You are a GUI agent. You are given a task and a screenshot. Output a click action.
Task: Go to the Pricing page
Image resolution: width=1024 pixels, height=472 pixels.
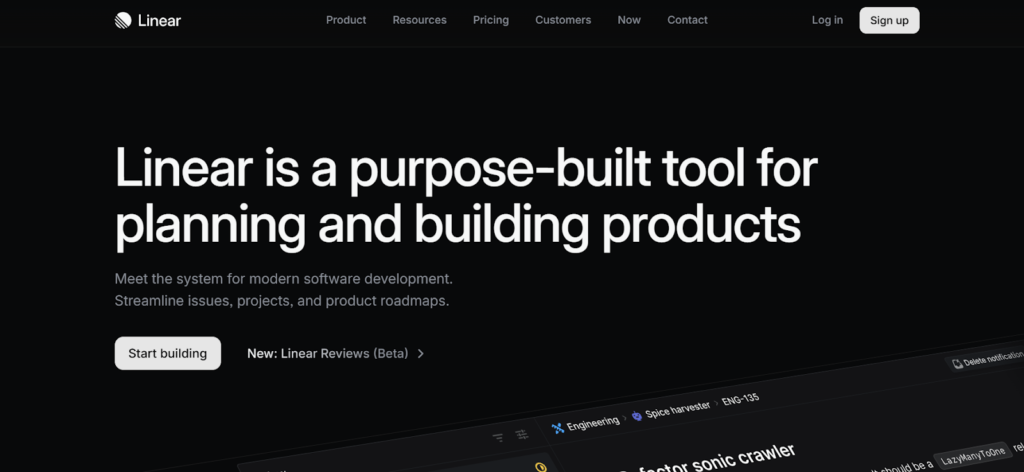tap(491, 20)
